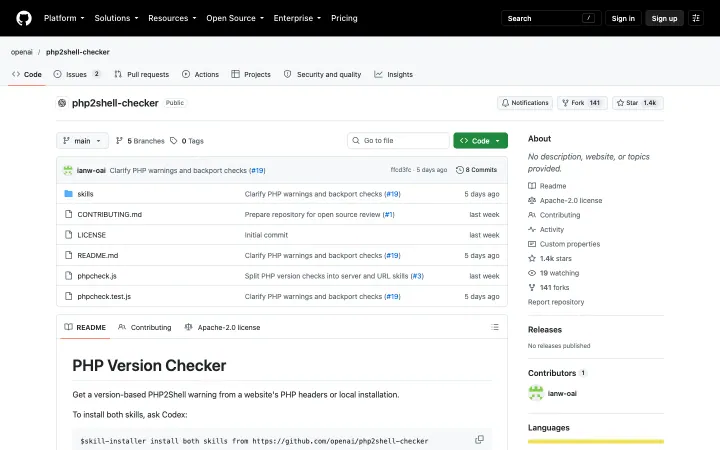720x450 pixels.
Task: Click the Sign up button
Action: click(x=664, y=18)
